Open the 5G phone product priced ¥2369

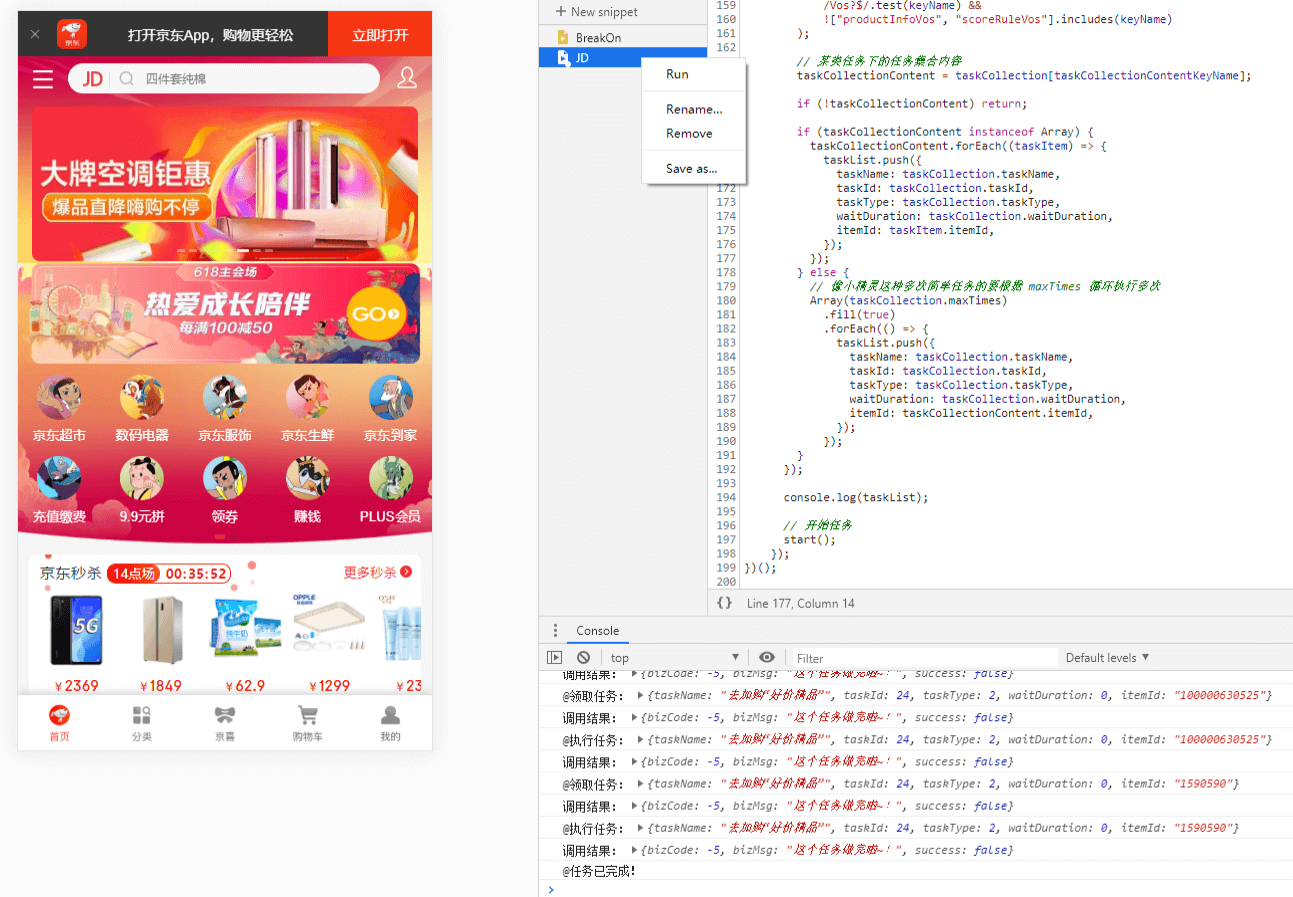(76, 642)
